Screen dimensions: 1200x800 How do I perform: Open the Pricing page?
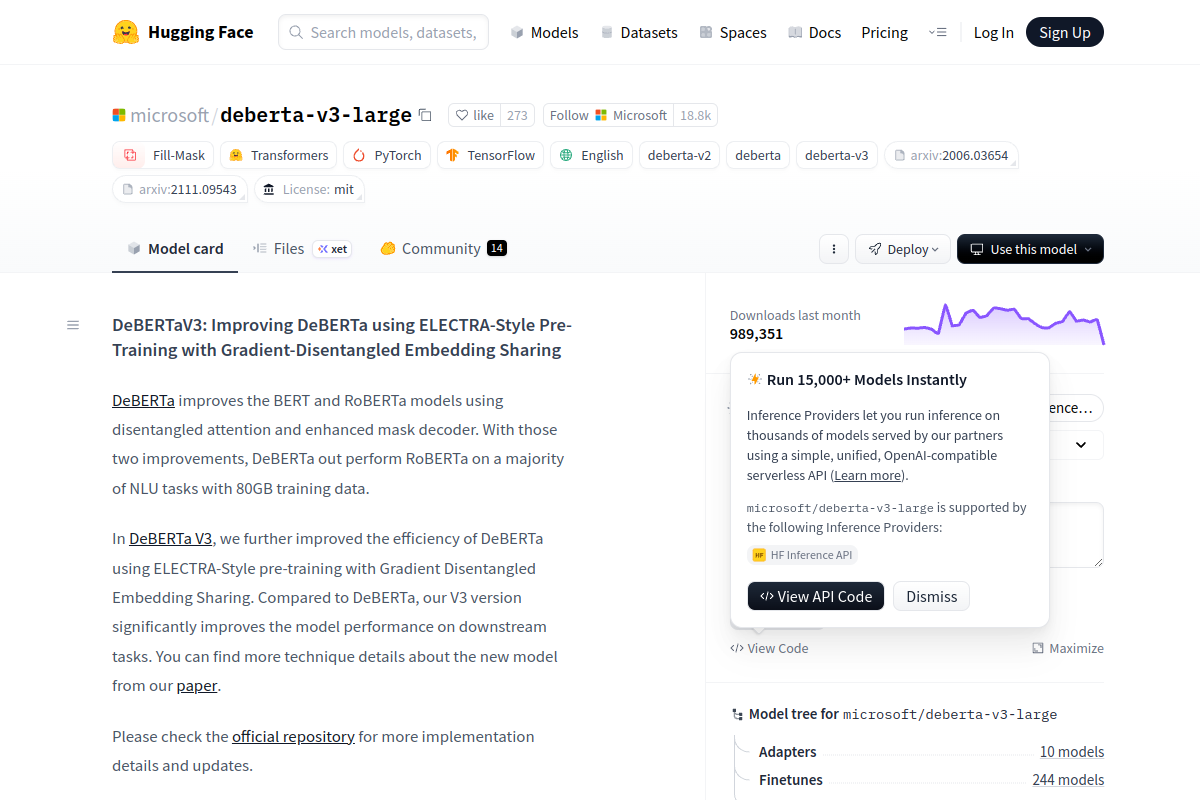tap(884, 32)
